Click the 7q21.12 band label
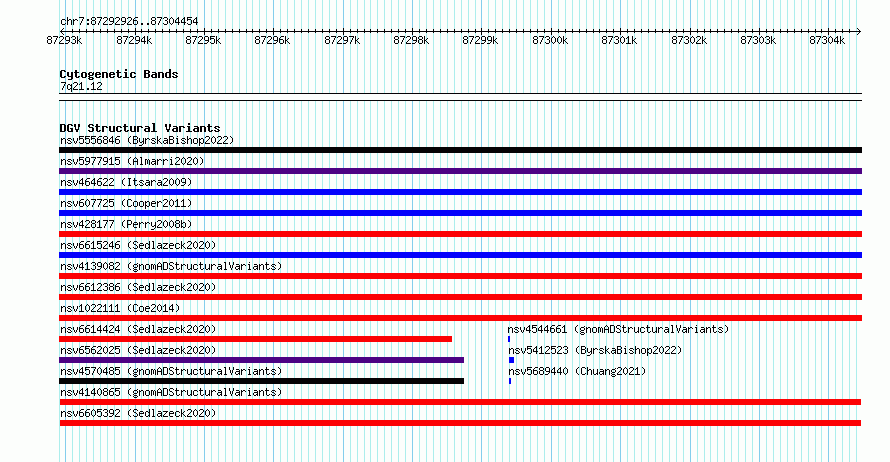Screen dimensions: 890x462 (x=81, y=86)
